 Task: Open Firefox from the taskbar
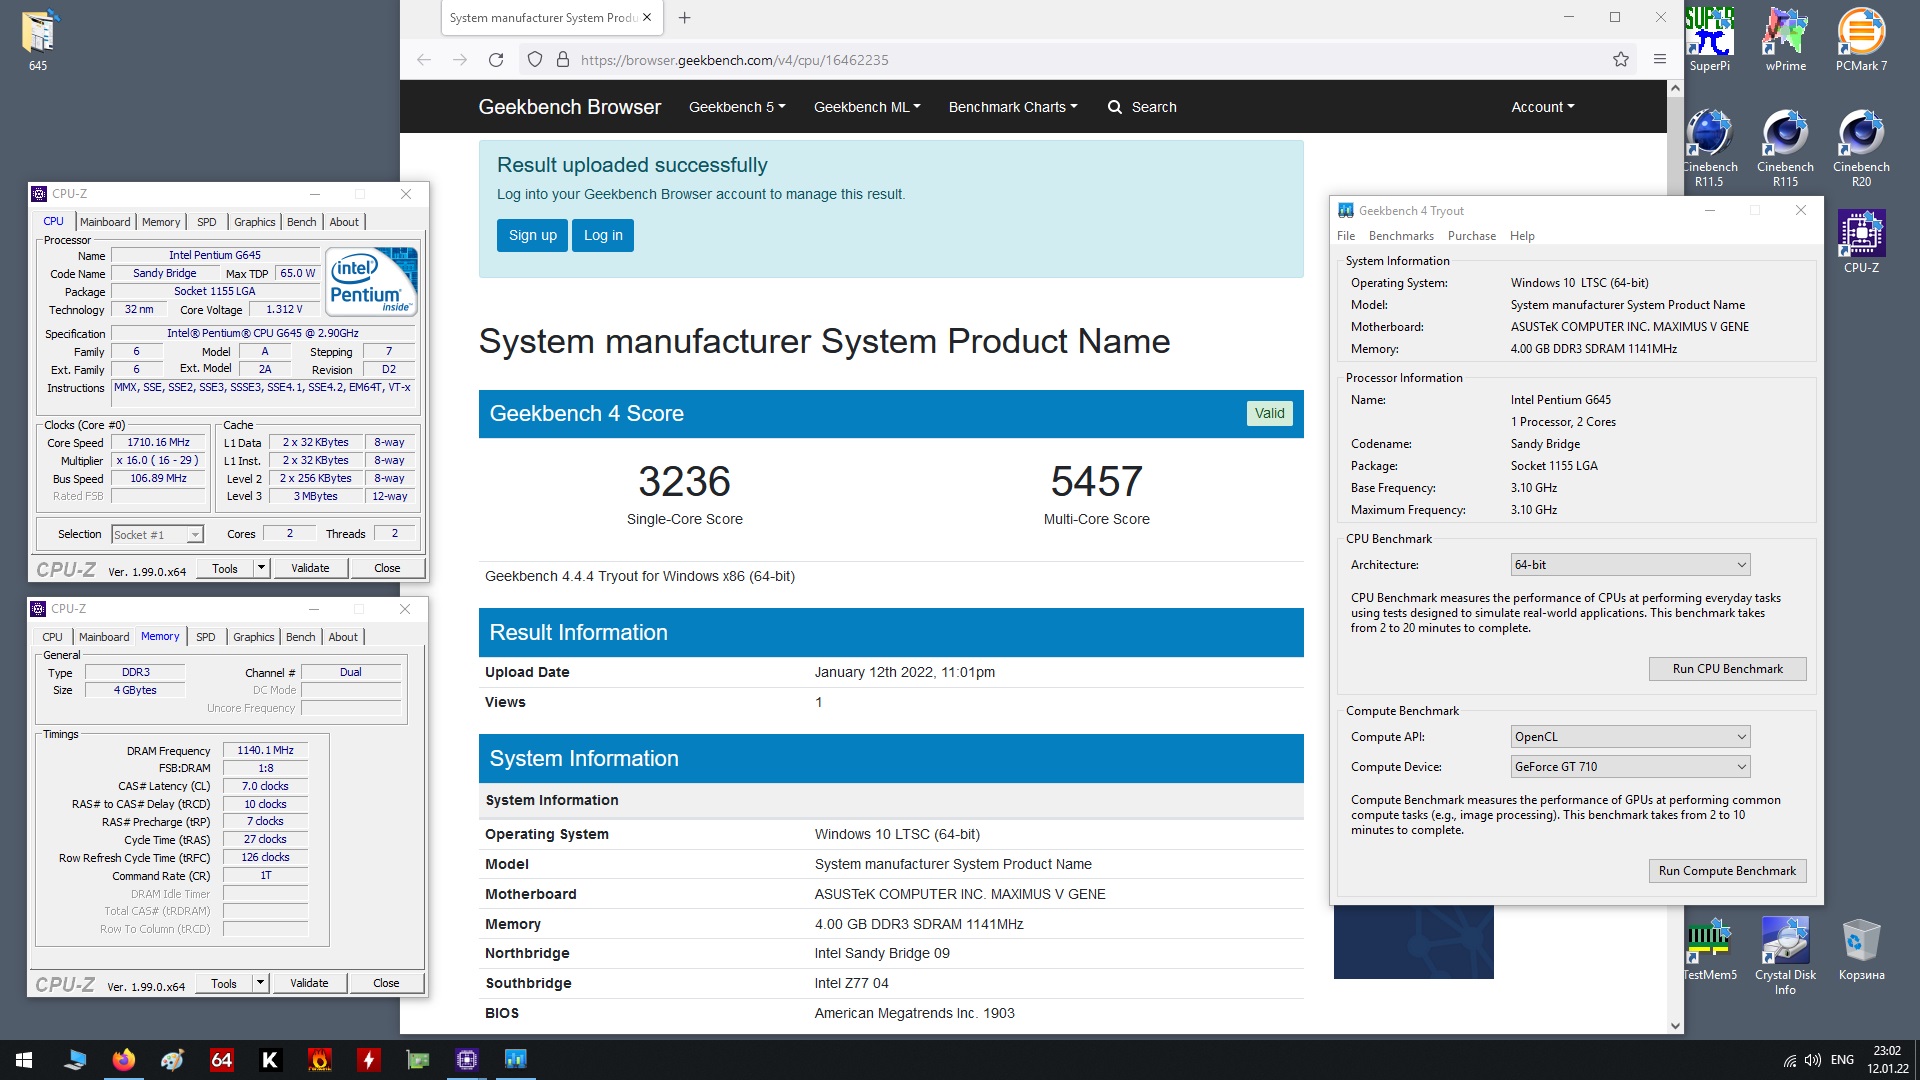coord(124,1060)
